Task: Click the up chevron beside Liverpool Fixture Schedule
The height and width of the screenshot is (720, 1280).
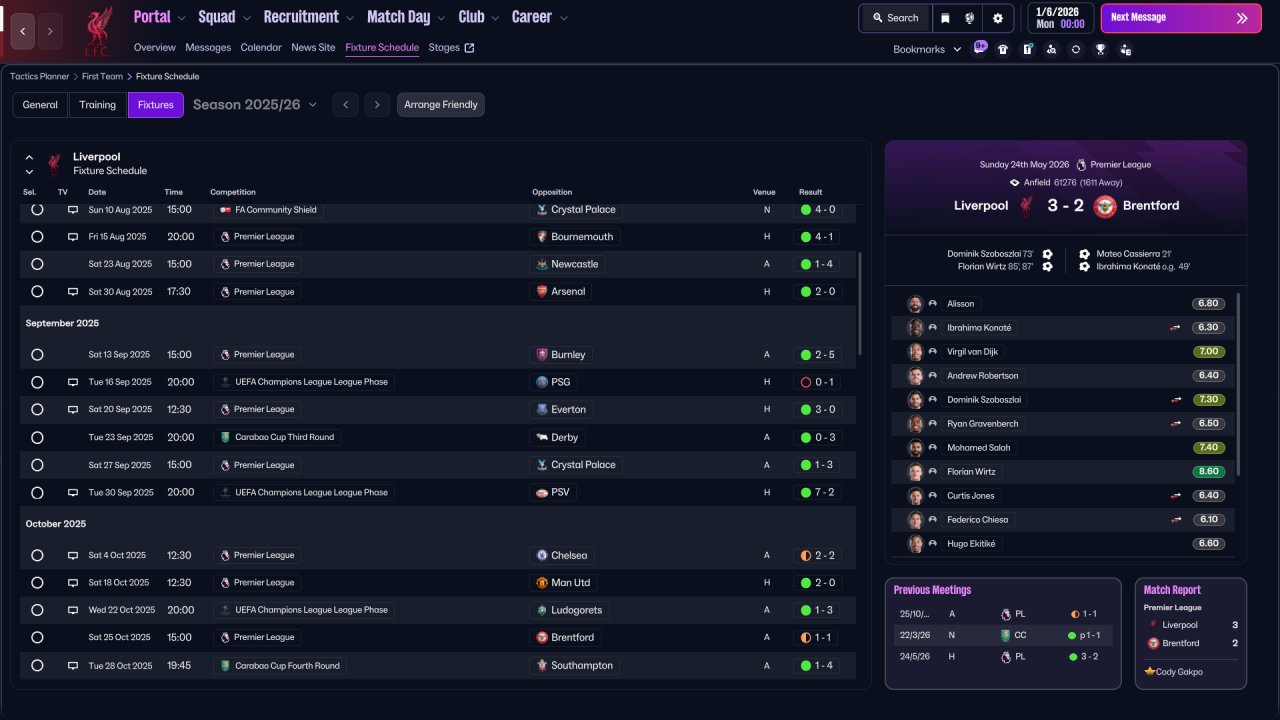Action: [x=29, y=157]
